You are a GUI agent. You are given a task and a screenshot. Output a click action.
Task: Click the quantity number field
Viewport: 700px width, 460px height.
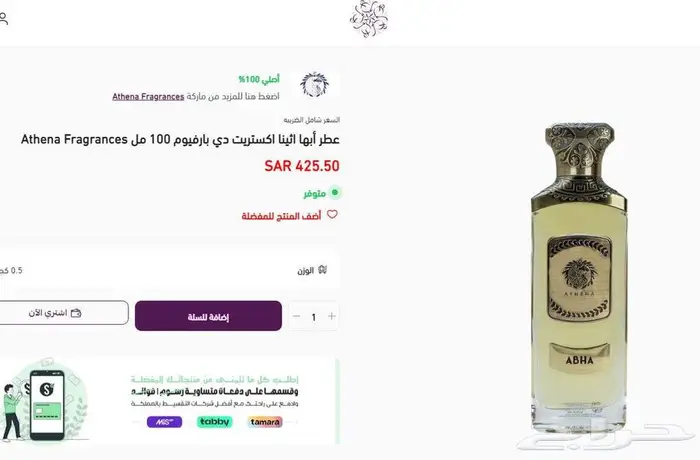pos(314,317)
